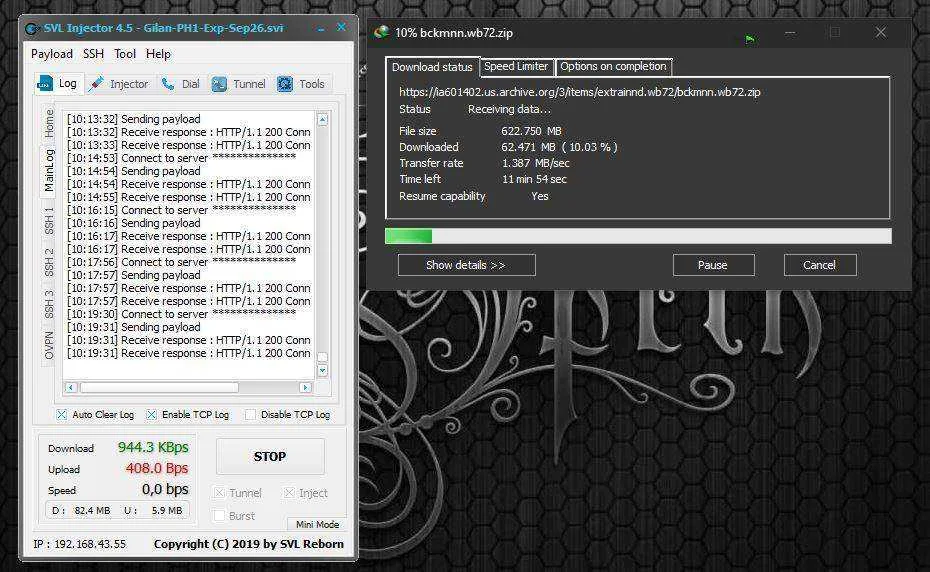930x572 pixels.
Task: Open the Options on completion tab
Action: tap(613, 66)
